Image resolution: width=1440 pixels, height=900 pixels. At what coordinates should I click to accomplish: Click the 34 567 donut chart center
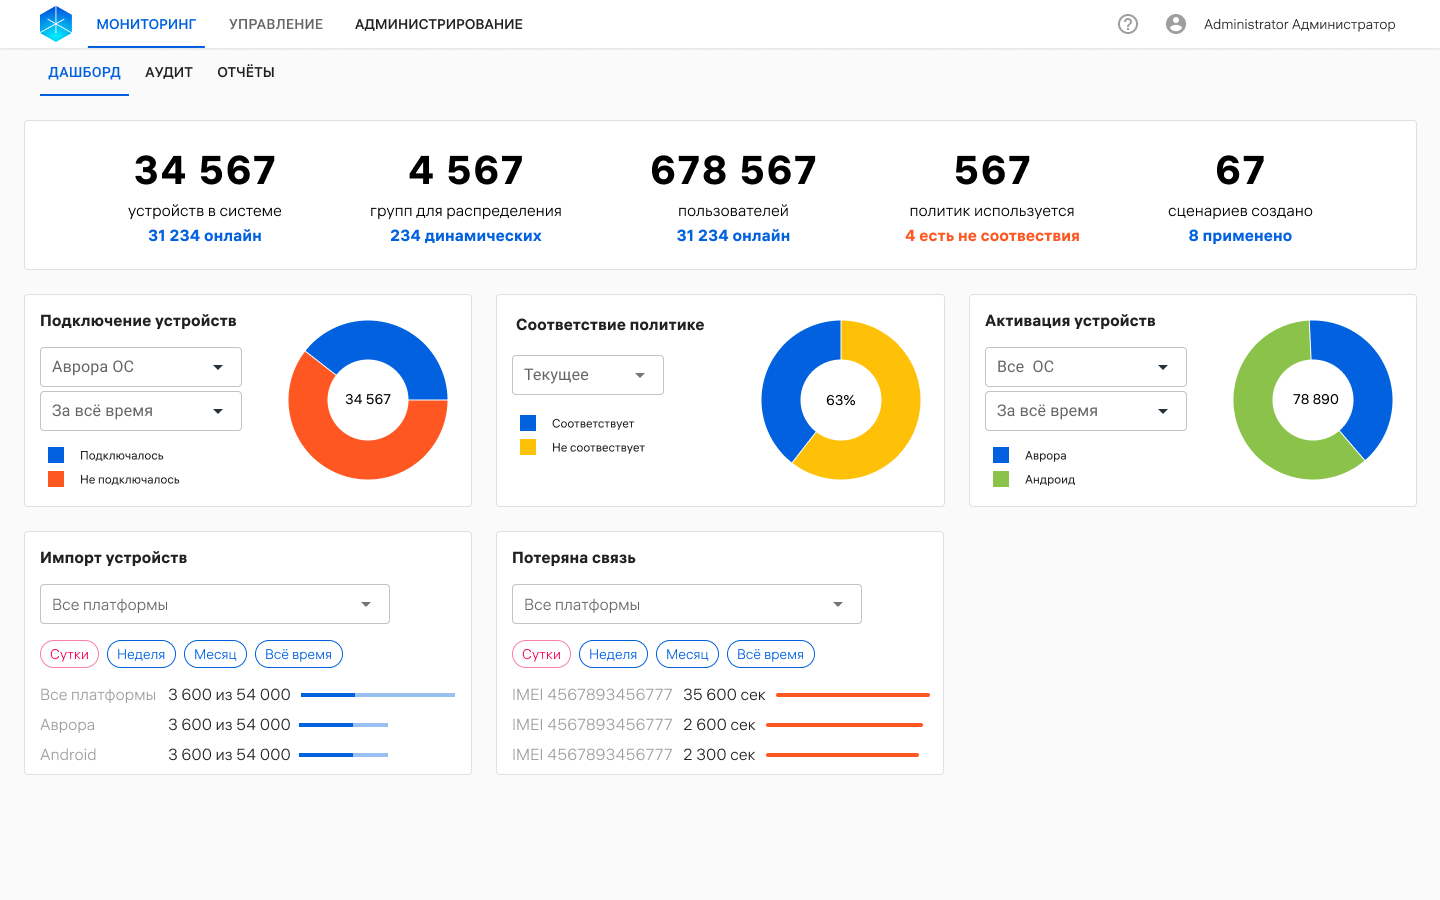368,399
